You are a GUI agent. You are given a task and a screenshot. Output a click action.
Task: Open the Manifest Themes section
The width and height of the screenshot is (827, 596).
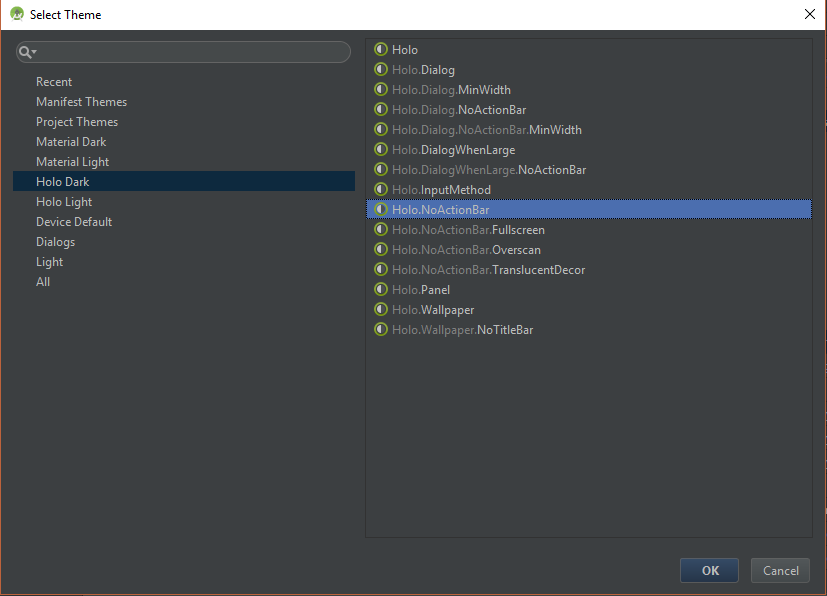coord(81,101)
